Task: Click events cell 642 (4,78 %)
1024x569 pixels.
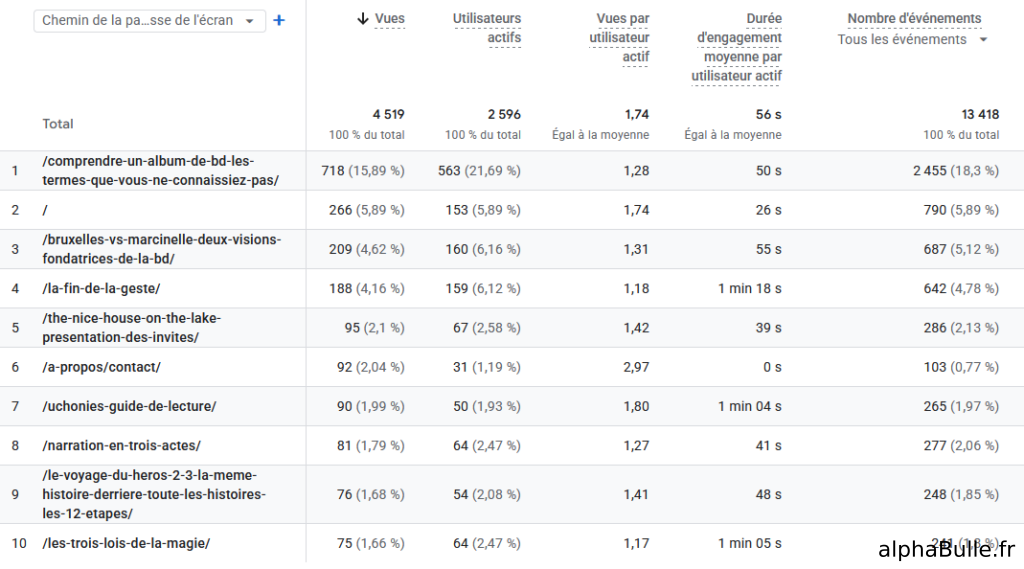Action: 961,289
